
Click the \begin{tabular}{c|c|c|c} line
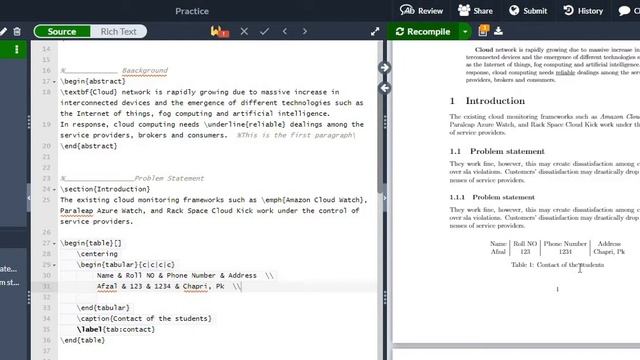pos(125,264)
